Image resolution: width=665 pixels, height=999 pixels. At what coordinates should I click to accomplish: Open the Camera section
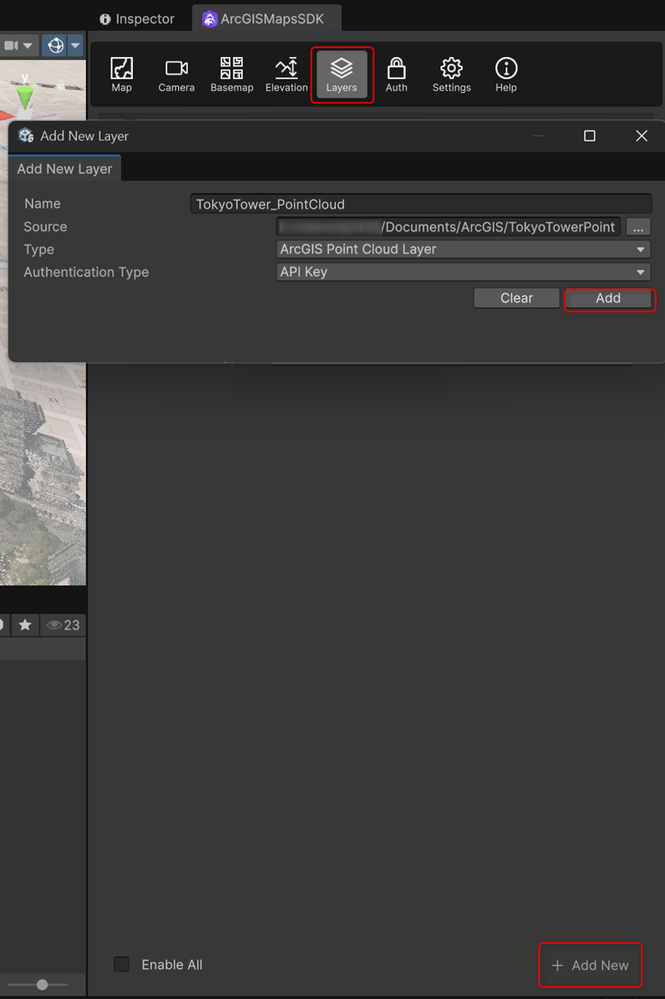[x=176, y=75]
